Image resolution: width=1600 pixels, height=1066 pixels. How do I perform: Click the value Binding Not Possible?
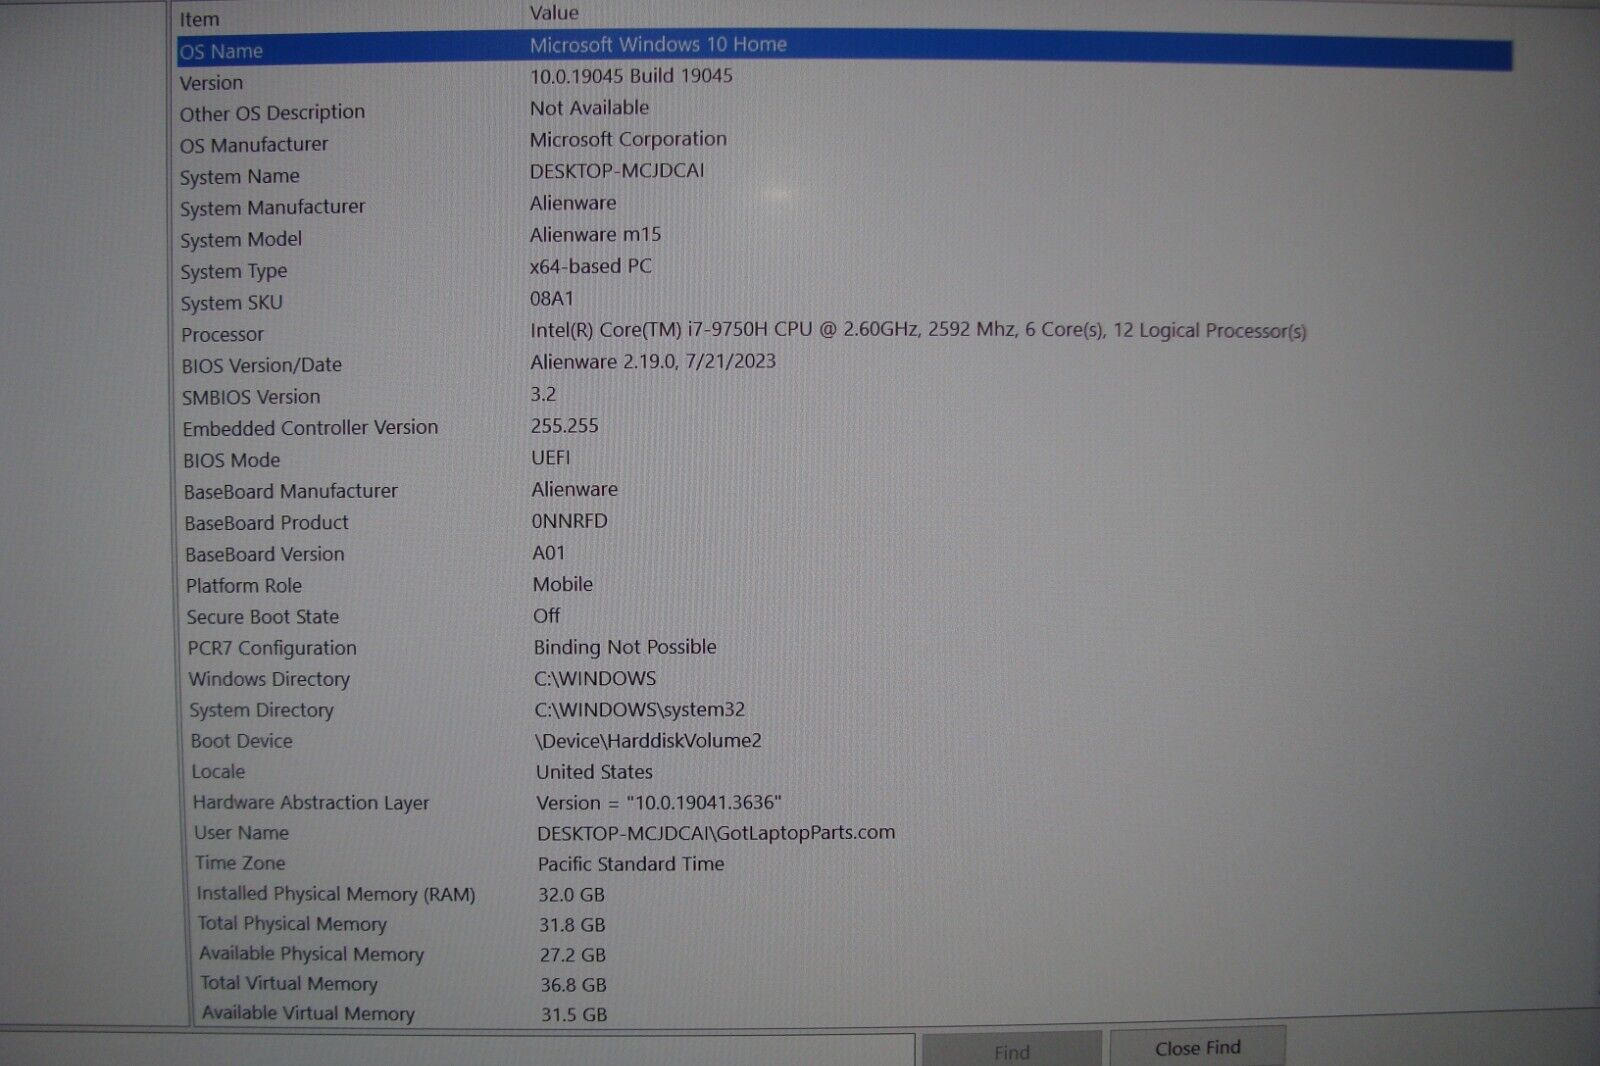pos(625,647)
